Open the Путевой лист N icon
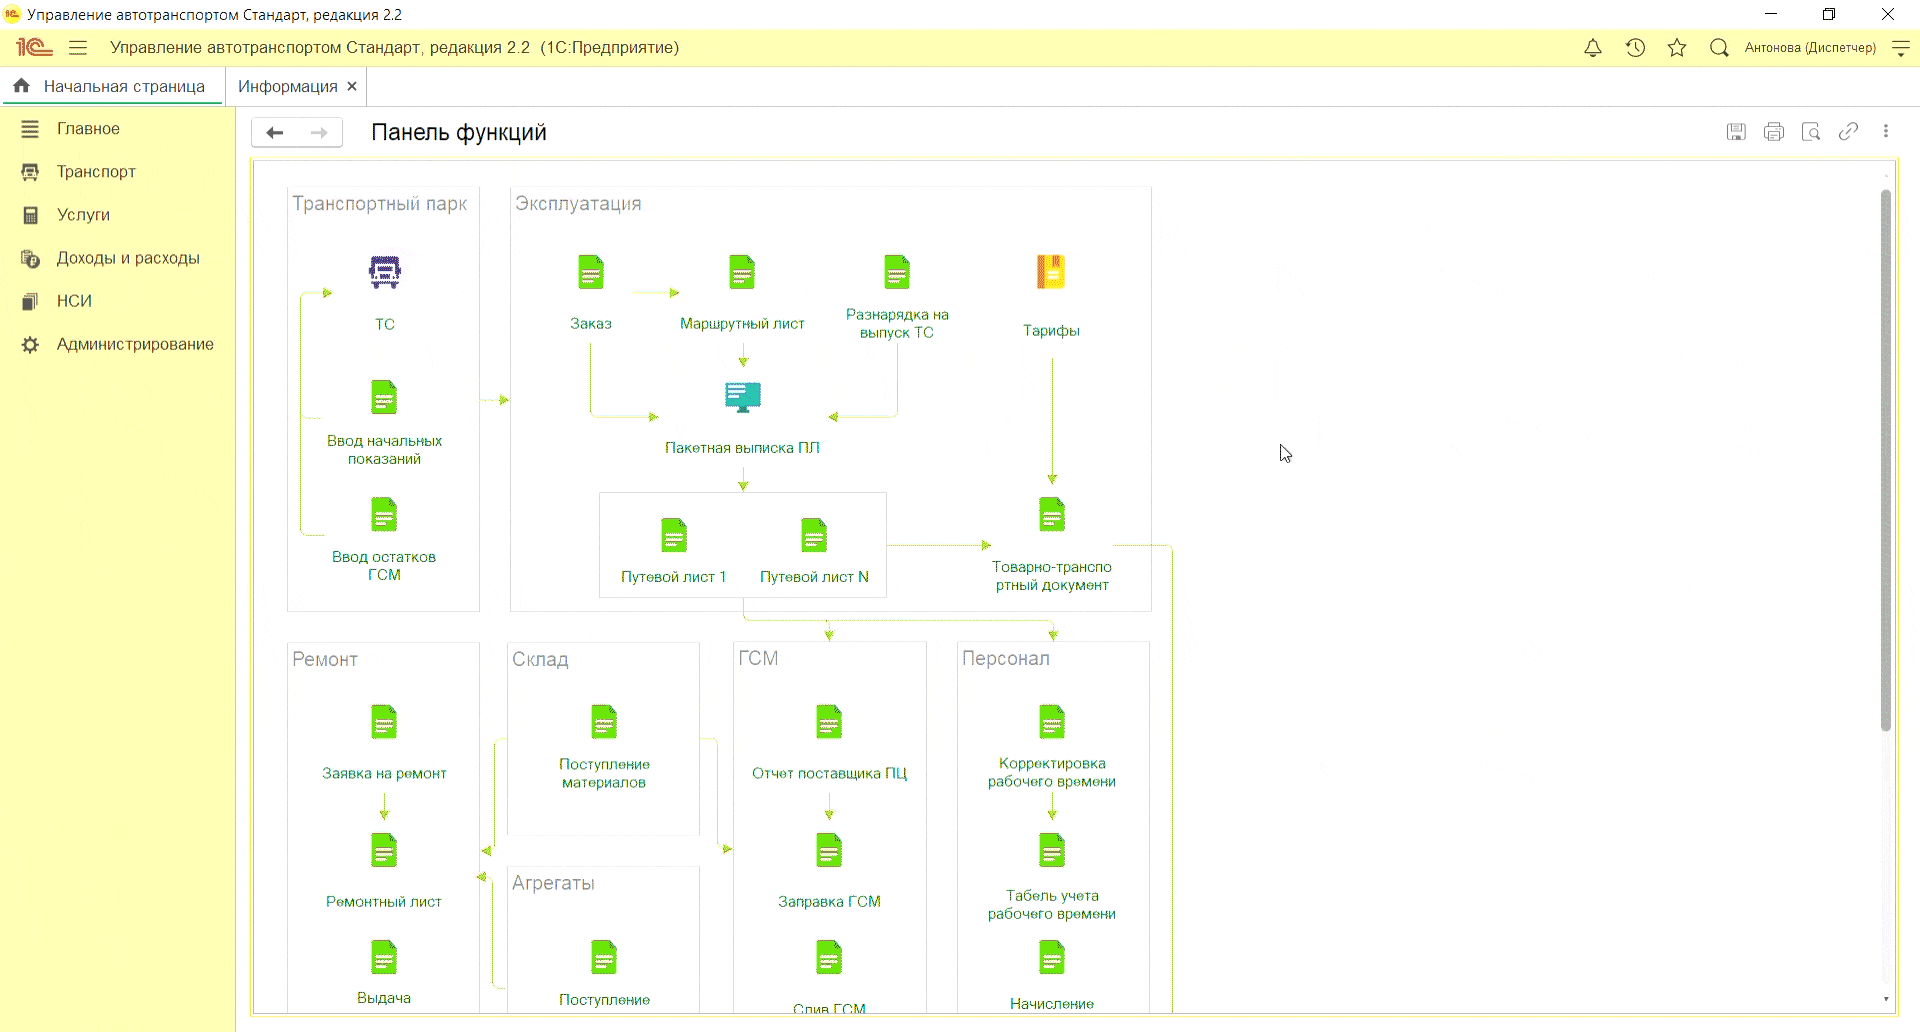The height and width of the screenshot is (1032, 1920). click(814, 535)
